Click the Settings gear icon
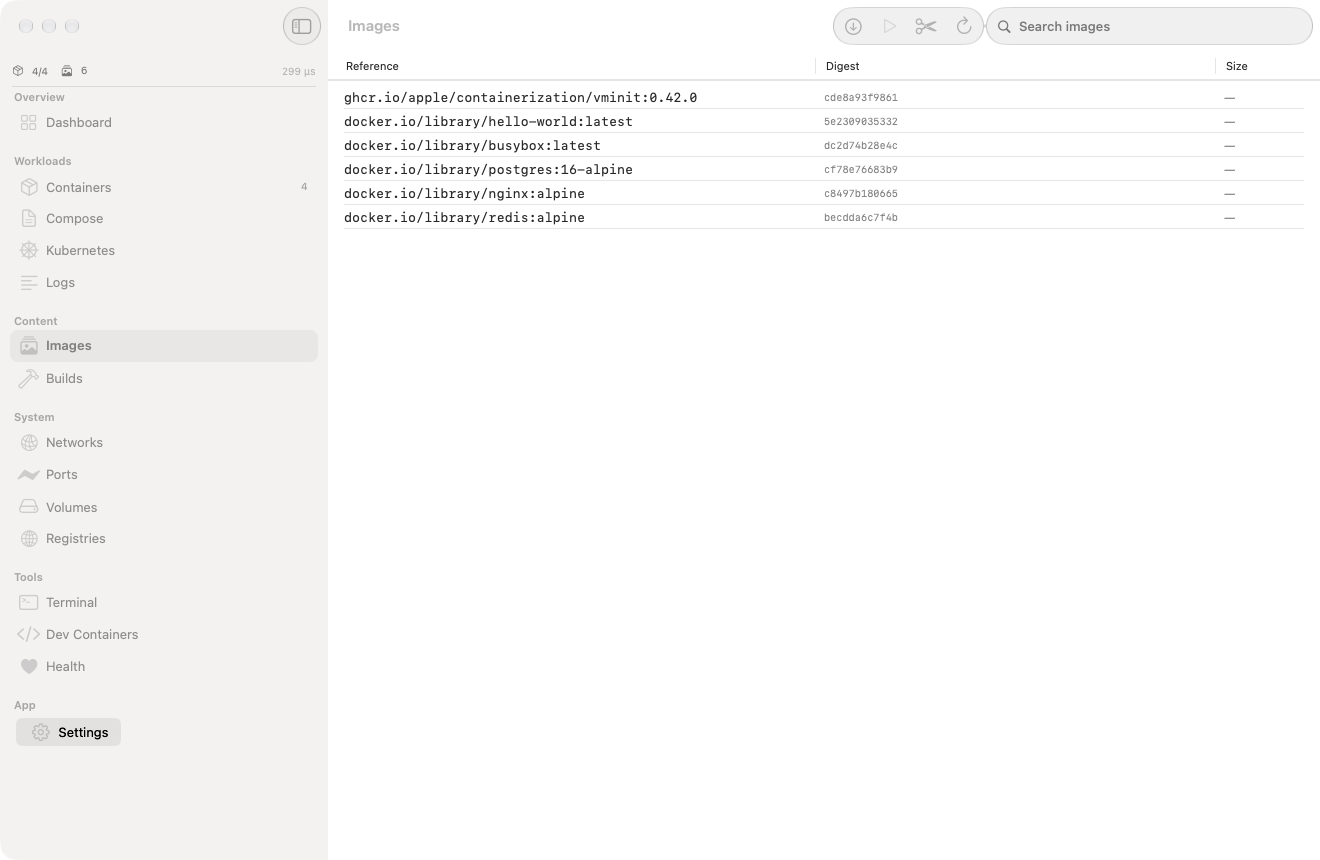The width and height of the screenshot is (1320, 860). [40, 732]
